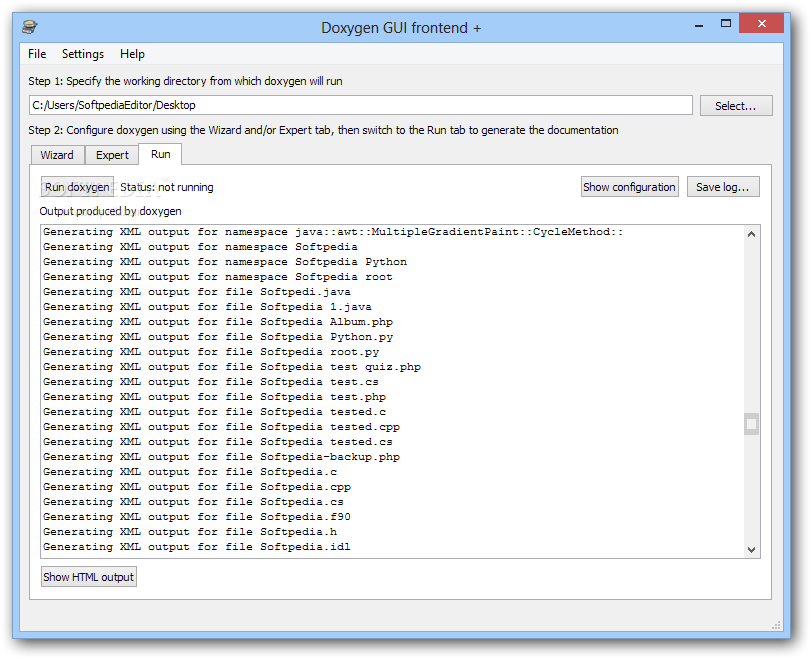The height and width of the screenshot is (659, 811).
Task: Click log line 'file Softpedia 1.java'
Action: (207, 307)
